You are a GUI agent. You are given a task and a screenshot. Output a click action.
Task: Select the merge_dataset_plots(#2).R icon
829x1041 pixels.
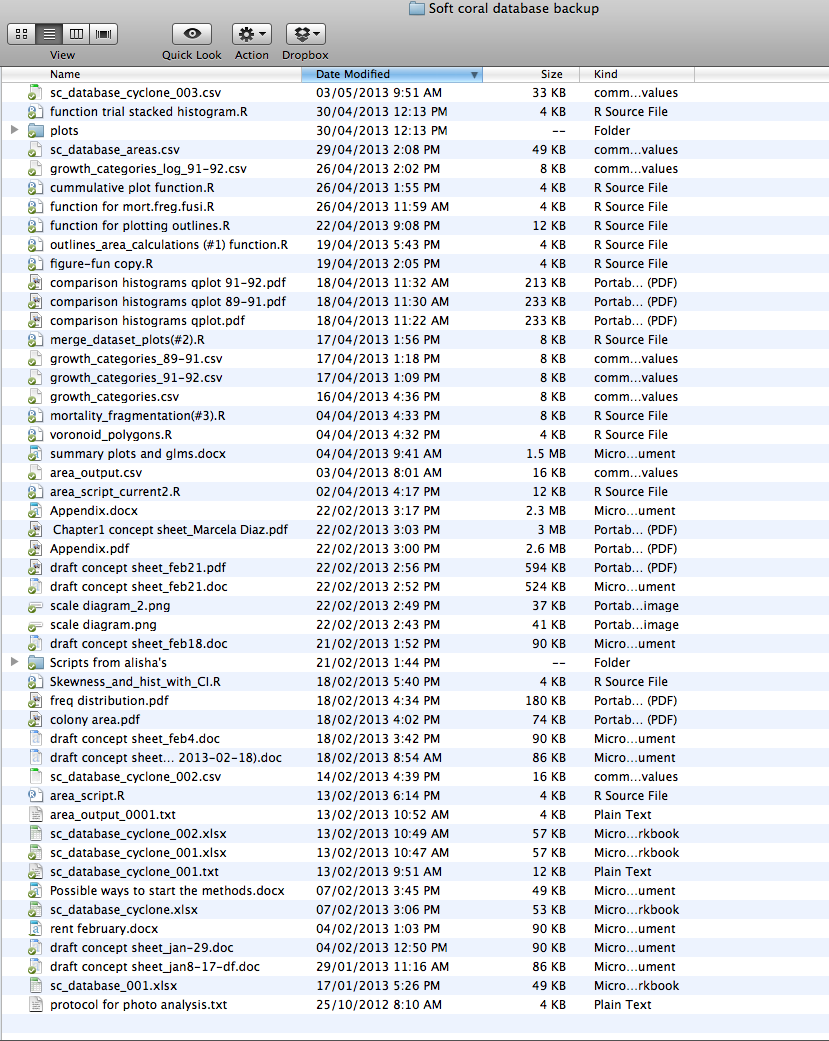click(35, 340)
